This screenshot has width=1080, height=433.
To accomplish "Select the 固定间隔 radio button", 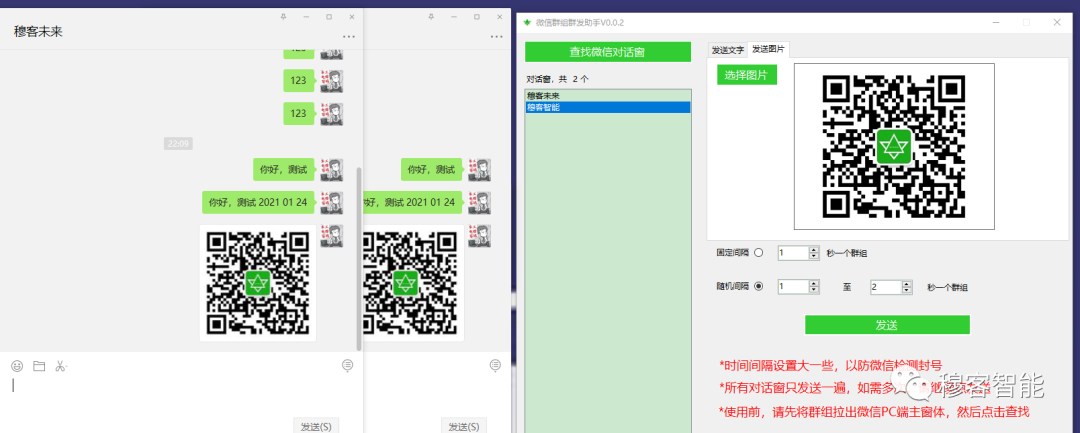I will coord(759,253).
